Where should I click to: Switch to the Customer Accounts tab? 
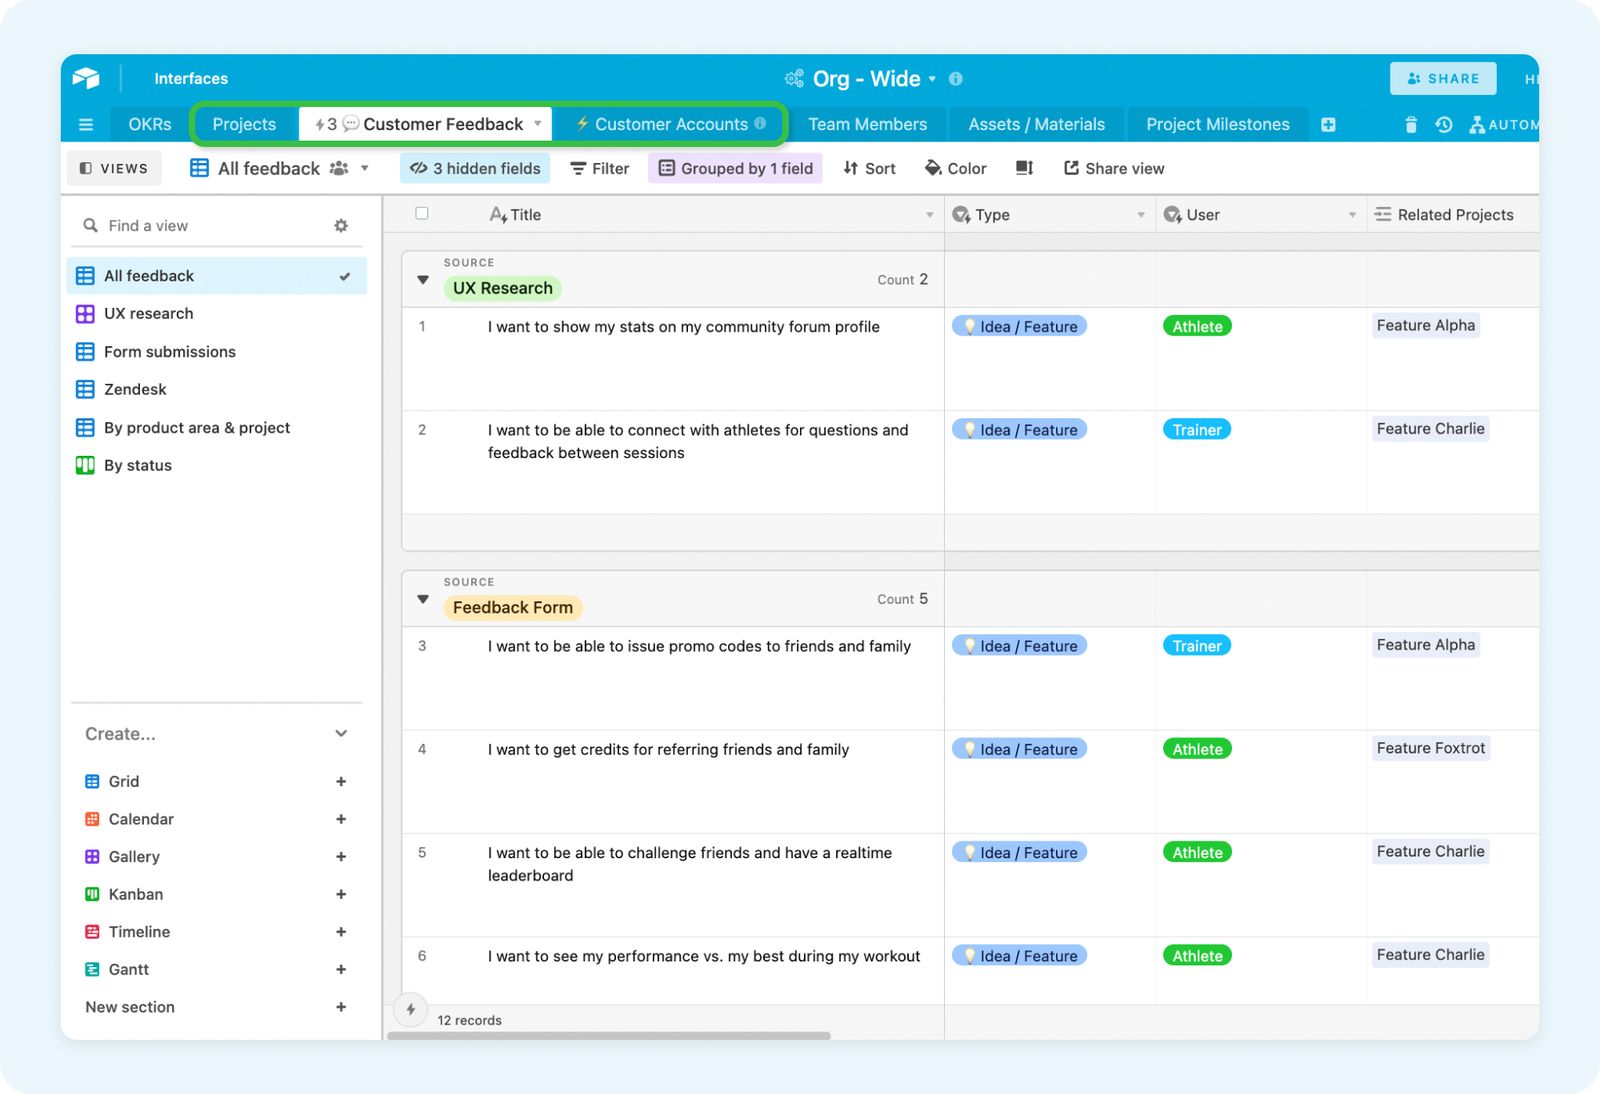click(x=671, y=124)
